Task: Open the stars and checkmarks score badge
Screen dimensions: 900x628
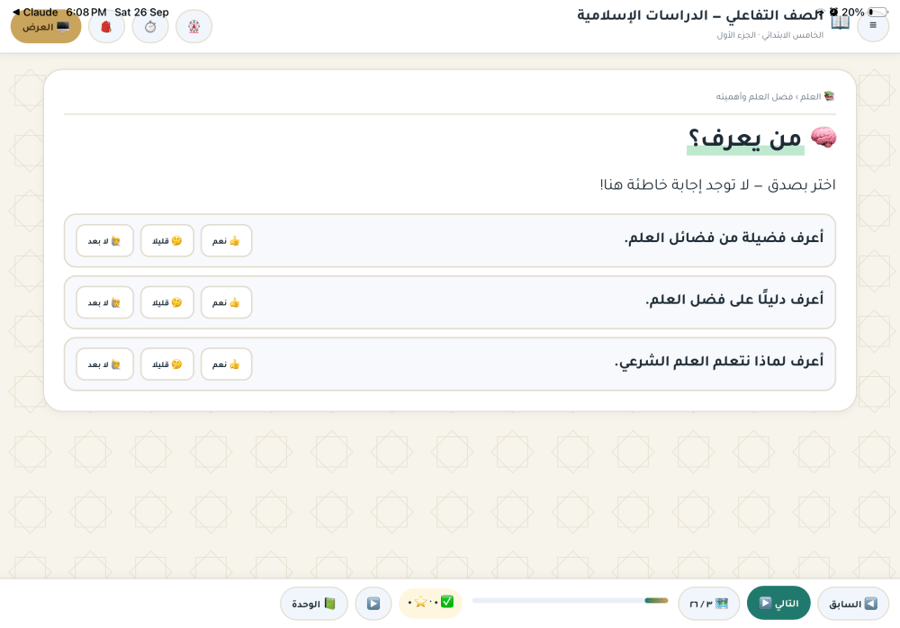Action: coord(430,603)
